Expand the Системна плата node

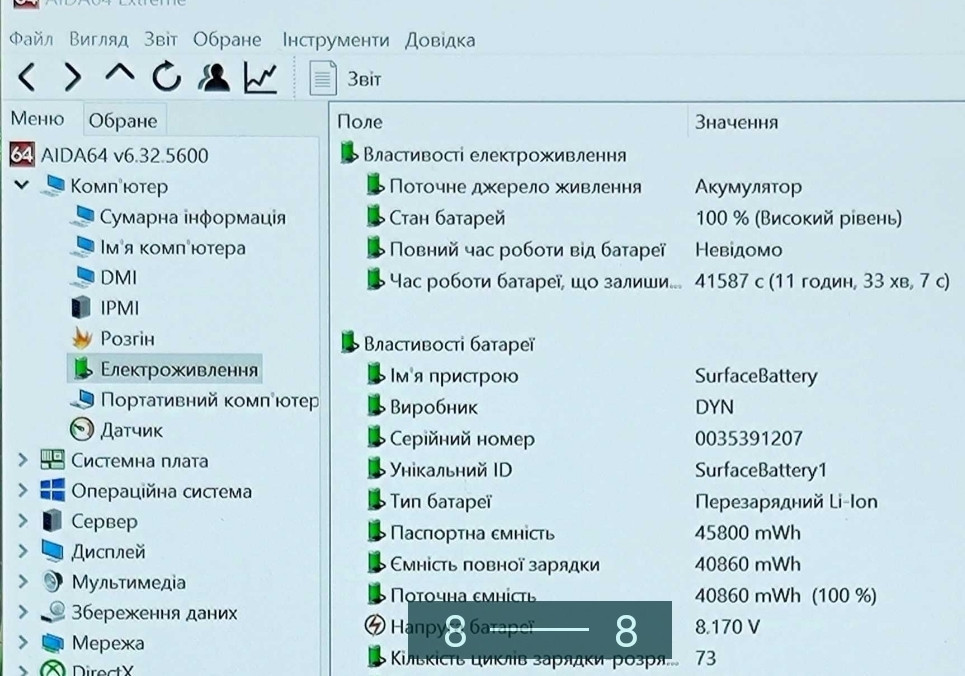point(22,461)
